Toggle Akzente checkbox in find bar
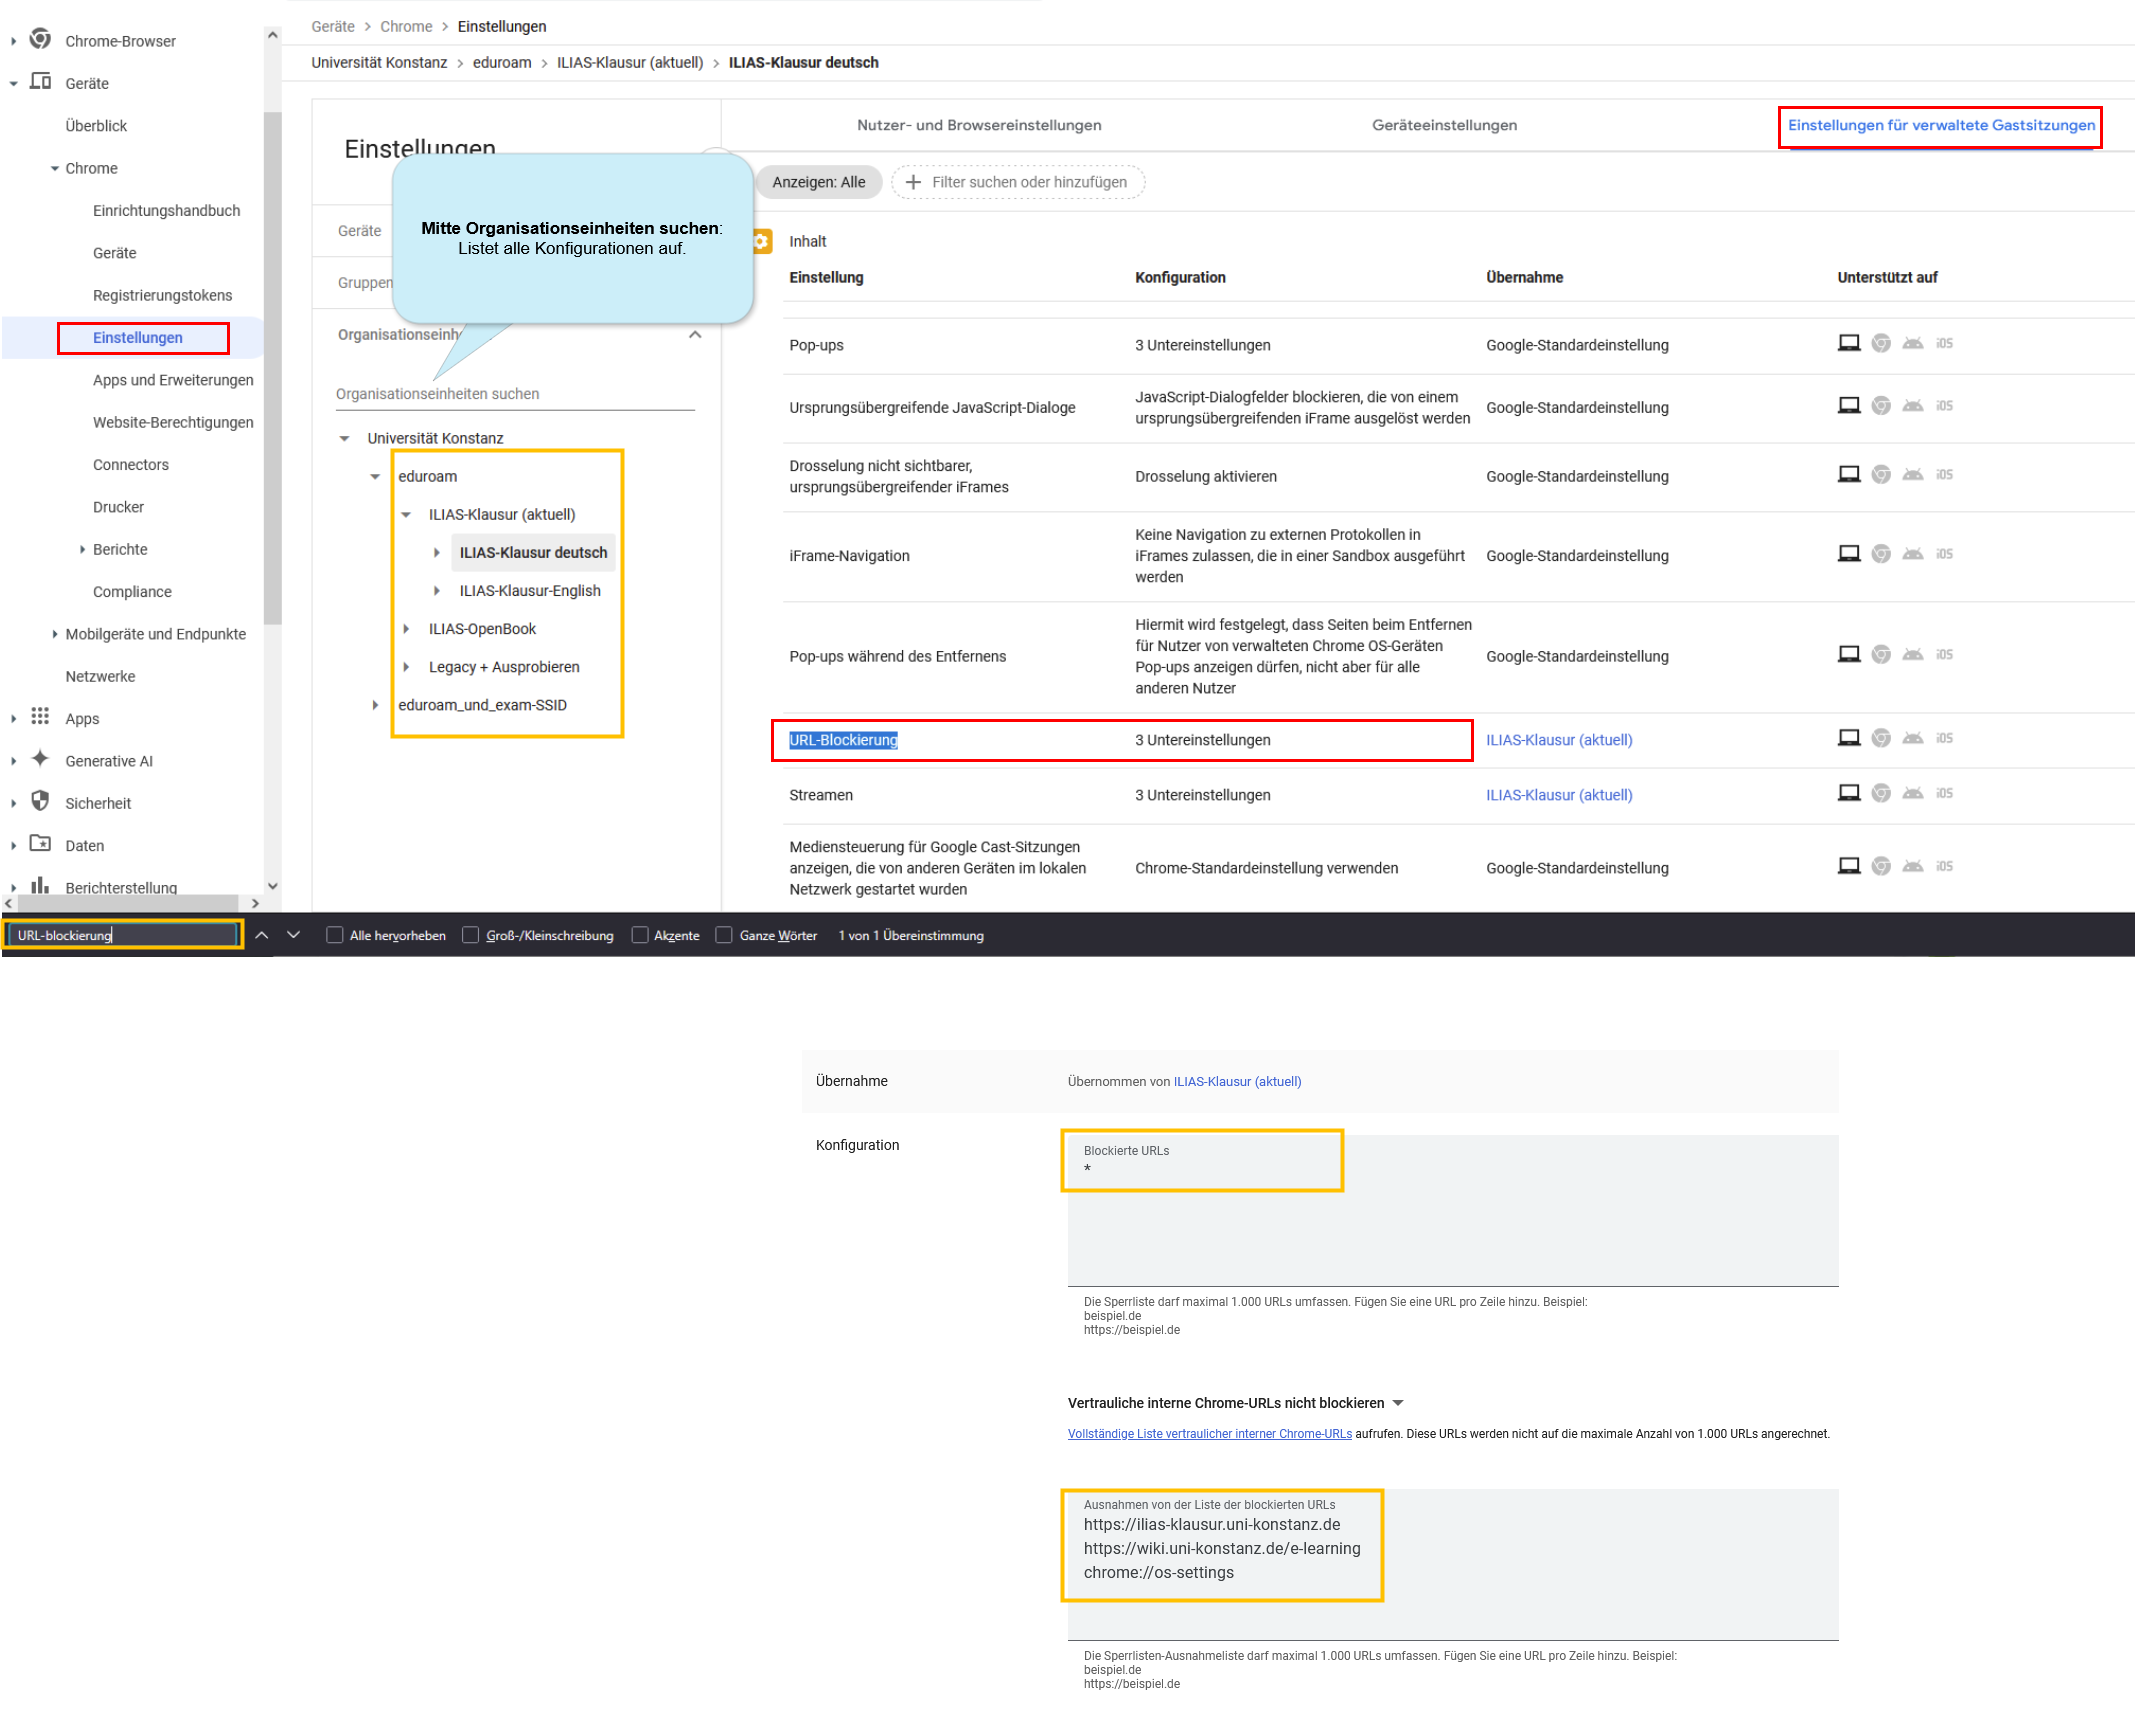This screenshot has height=1718, width=2135. (x=640, y=935)
